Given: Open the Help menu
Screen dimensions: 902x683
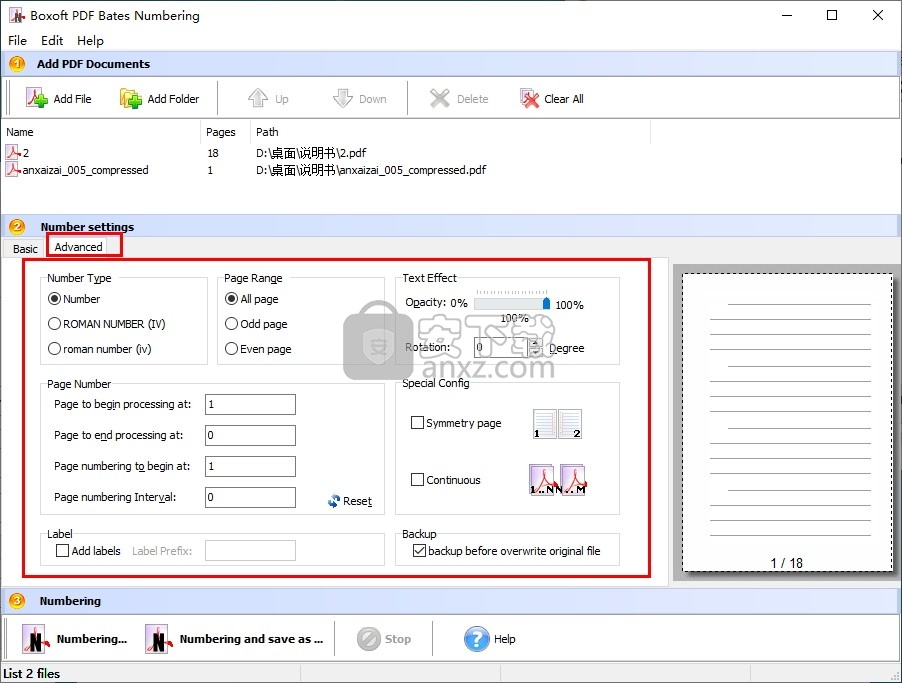Looking at the screenshot, I should click(x=90, y=40).
